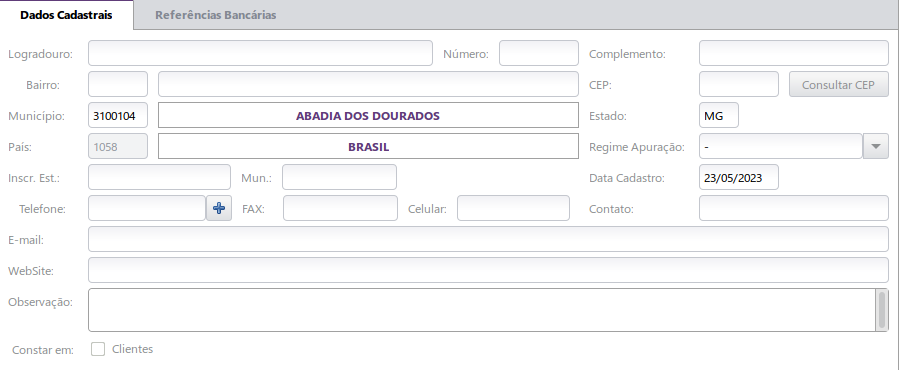Click the Consultar CEP button
The image size is (899, 370).
838,84
